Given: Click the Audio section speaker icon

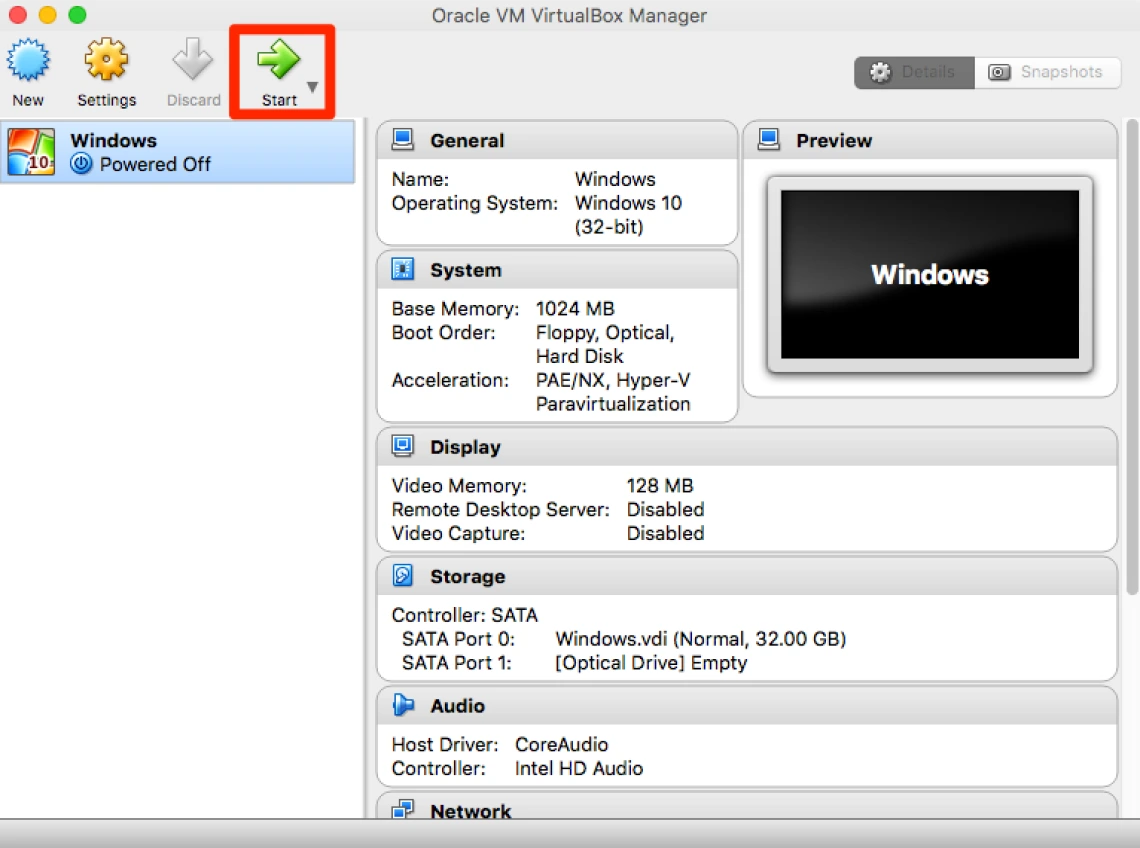Looking at the screenshot, I should [x=403, y=704].
